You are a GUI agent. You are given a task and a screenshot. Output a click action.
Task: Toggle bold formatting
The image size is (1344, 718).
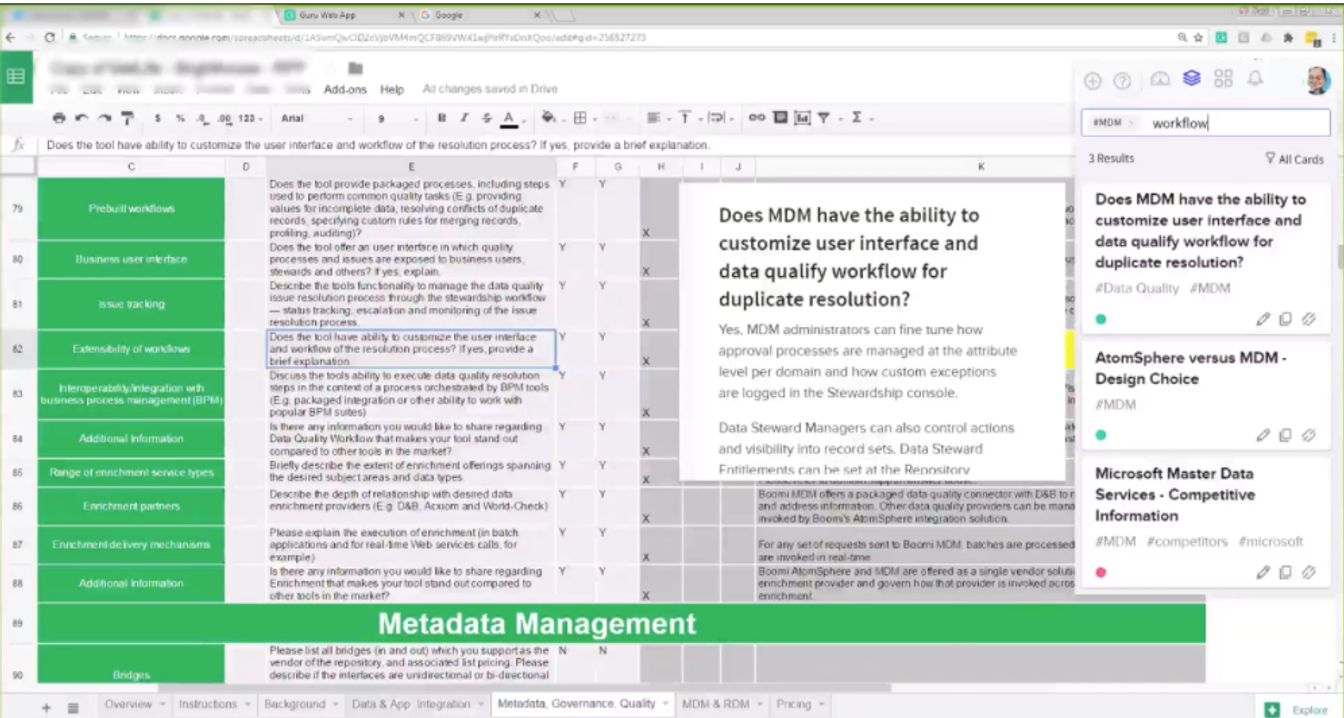(442, 118)
